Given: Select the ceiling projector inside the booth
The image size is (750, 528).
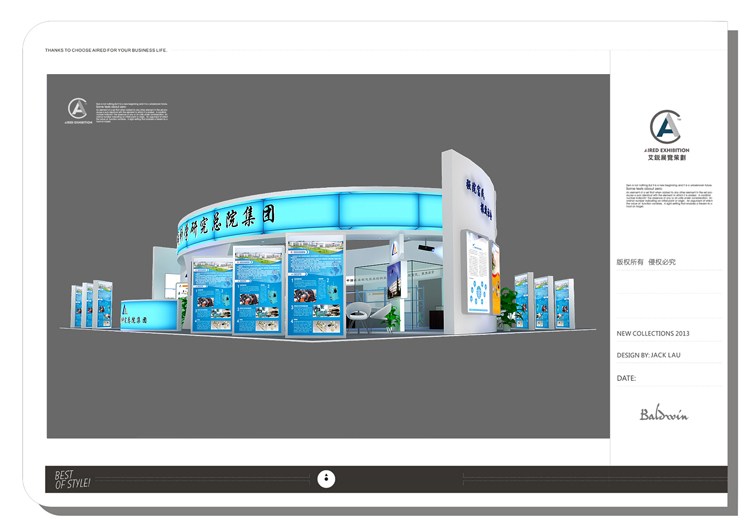Looking at the screenshot, I should 429,243.
